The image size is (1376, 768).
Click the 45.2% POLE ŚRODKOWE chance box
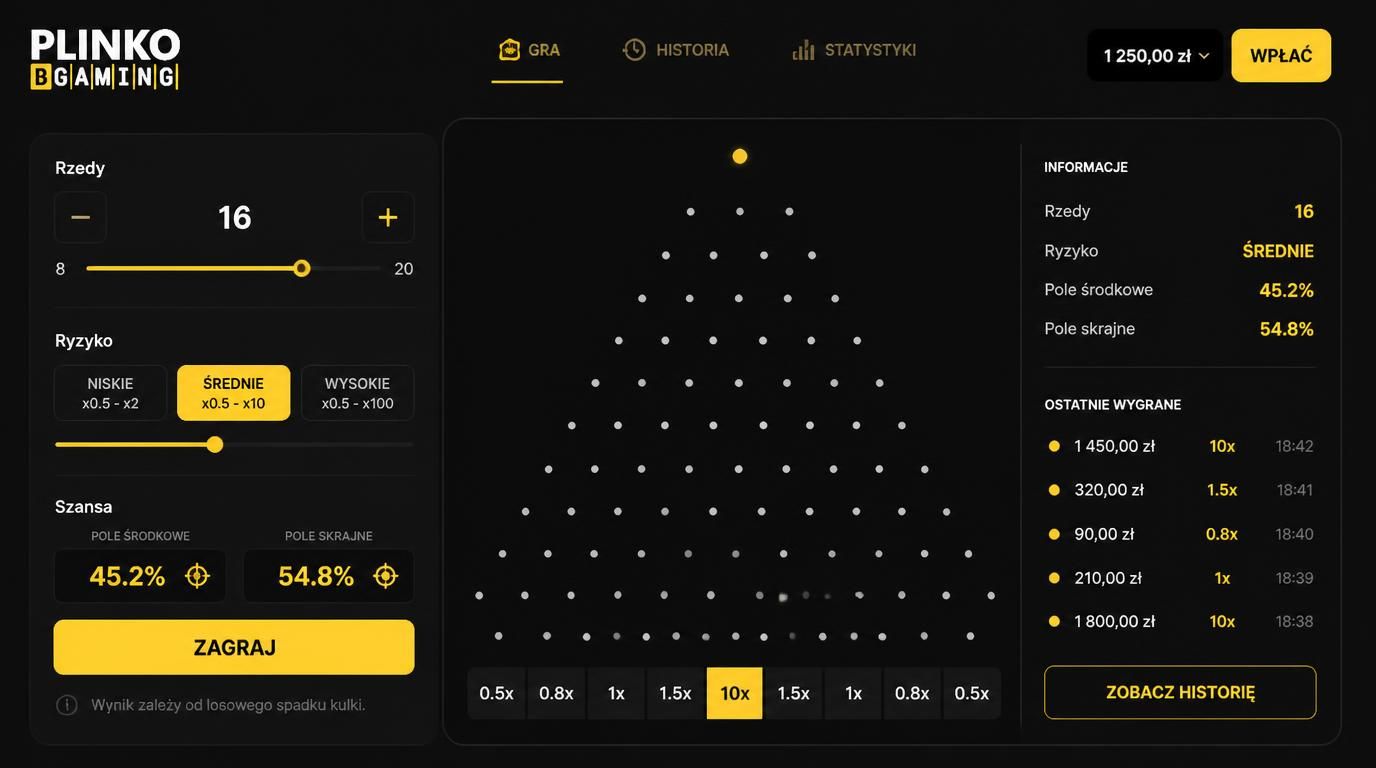point(140,576)
